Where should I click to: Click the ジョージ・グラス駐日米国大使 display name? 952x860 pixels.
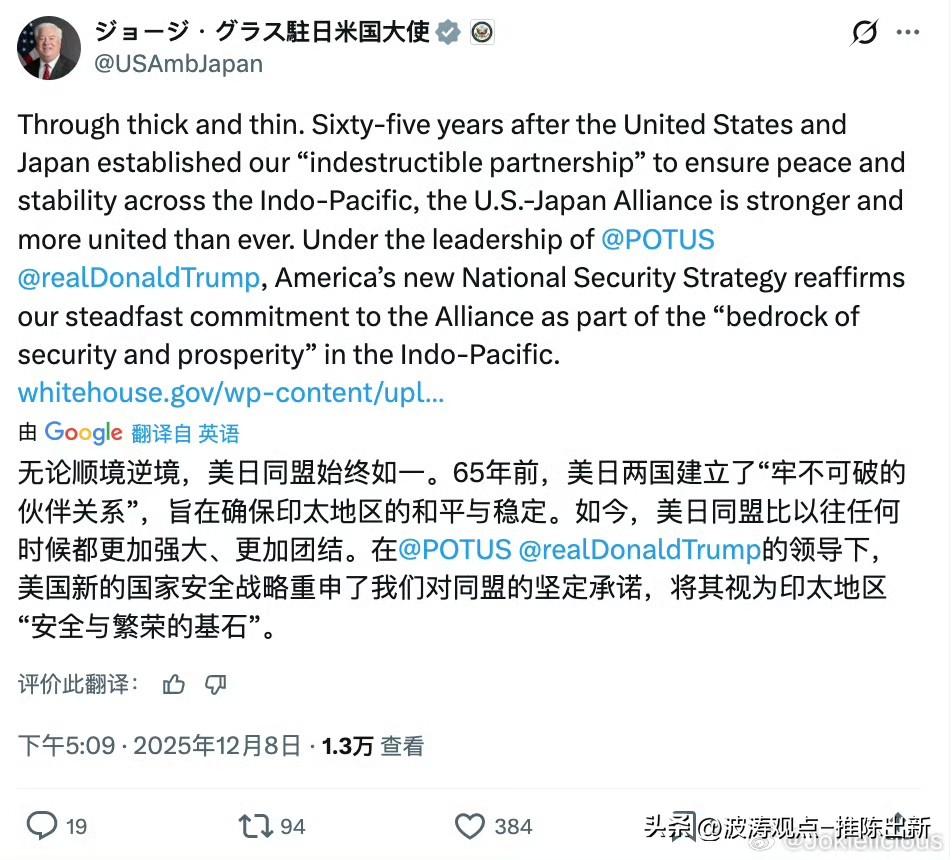pos(262,31)
